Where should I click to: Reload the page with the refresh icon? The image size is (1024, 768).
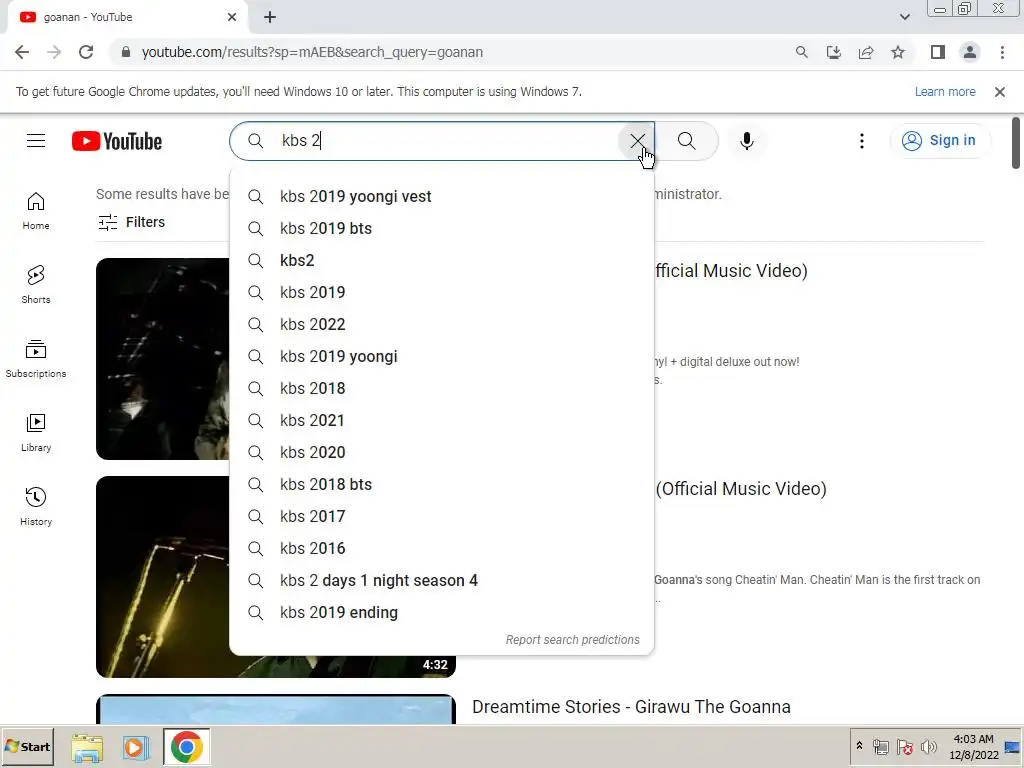pos(86,52)
